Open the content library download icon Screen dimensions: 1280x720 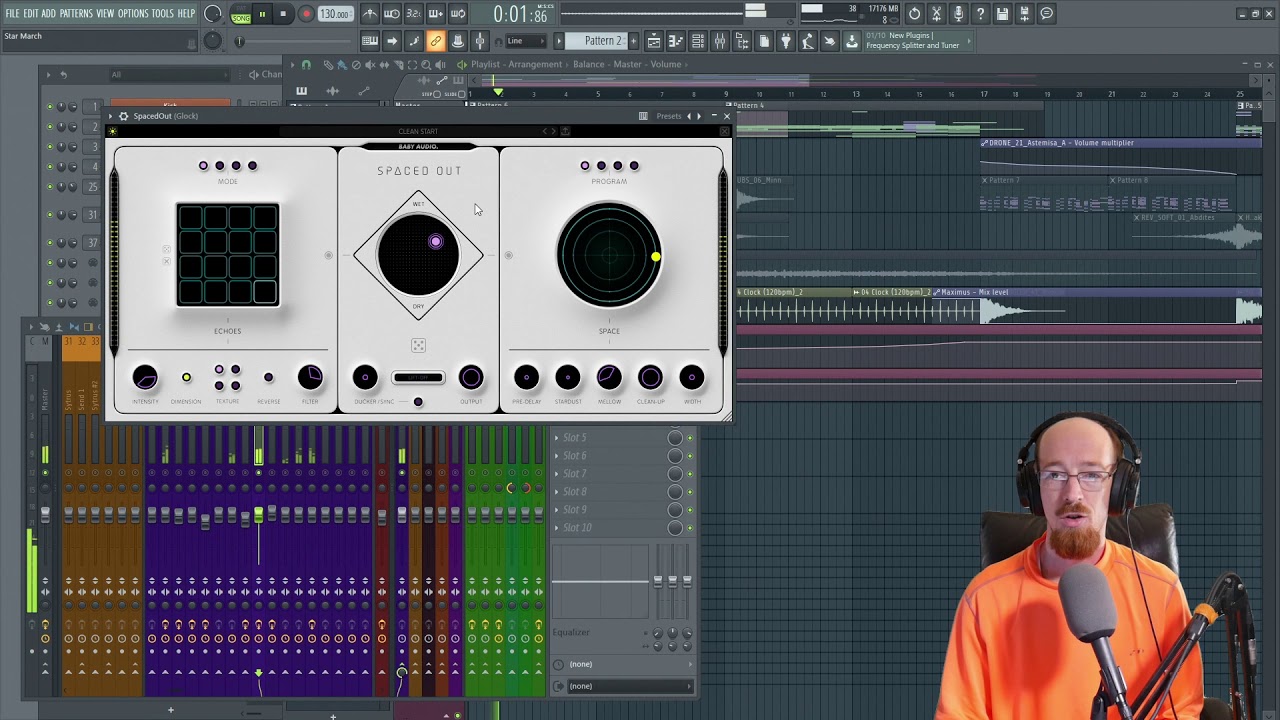point(852,41)
